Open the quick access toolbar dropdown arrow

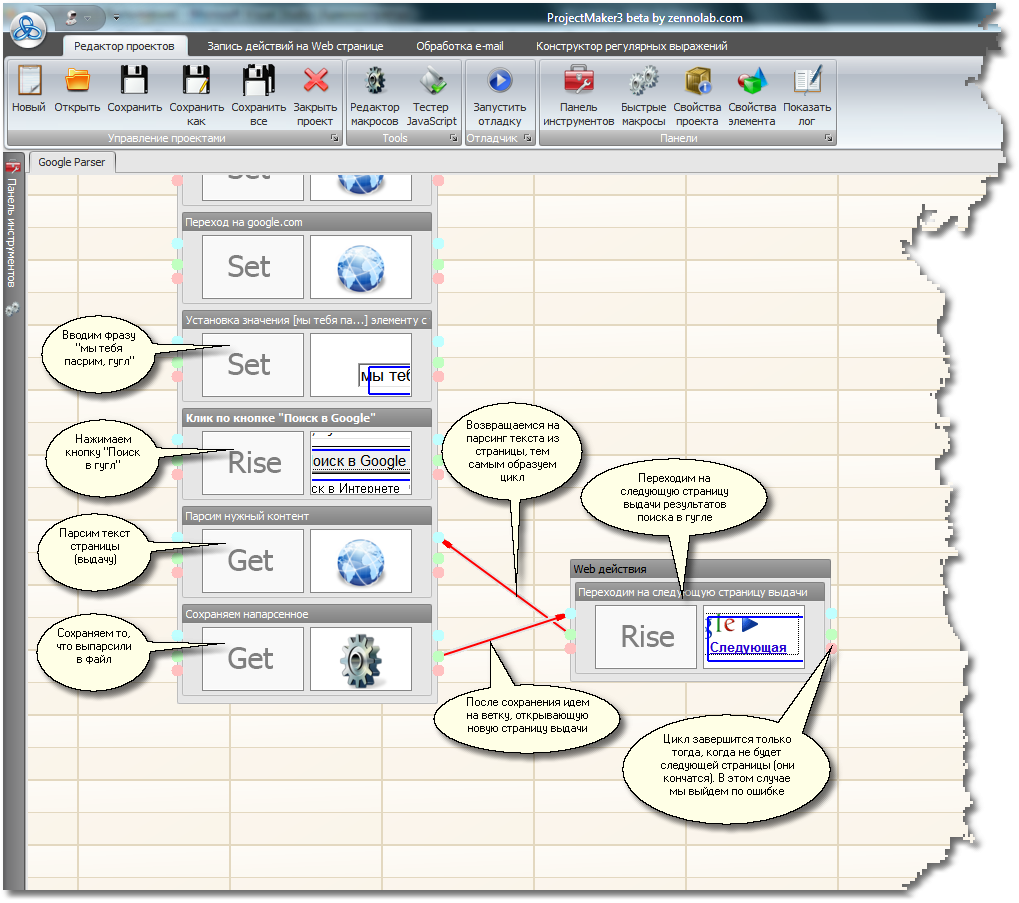[116, 18]
